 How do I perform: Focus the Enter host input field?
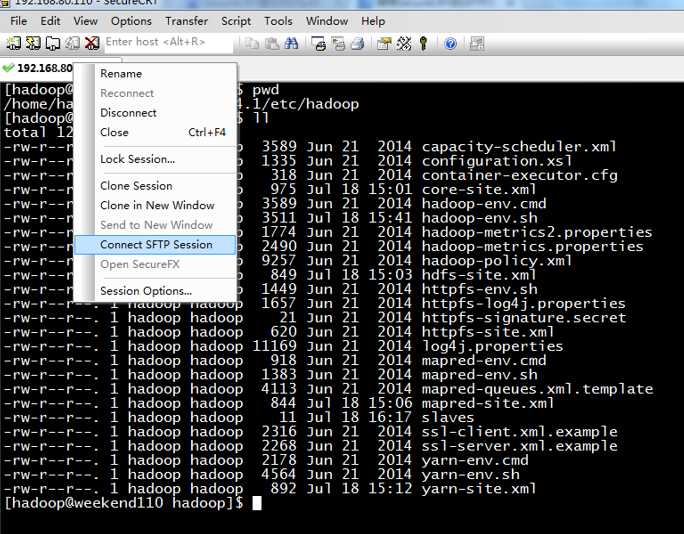169,42
